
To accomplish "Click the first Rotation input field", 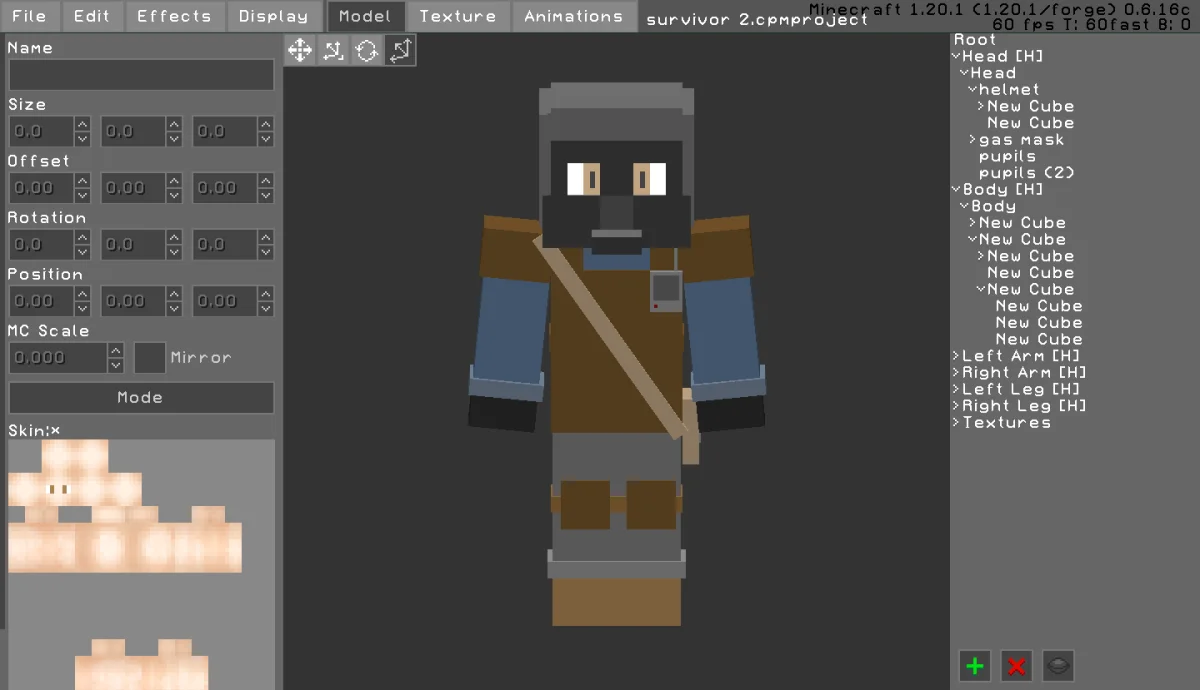I will click(x=41, y=245).
